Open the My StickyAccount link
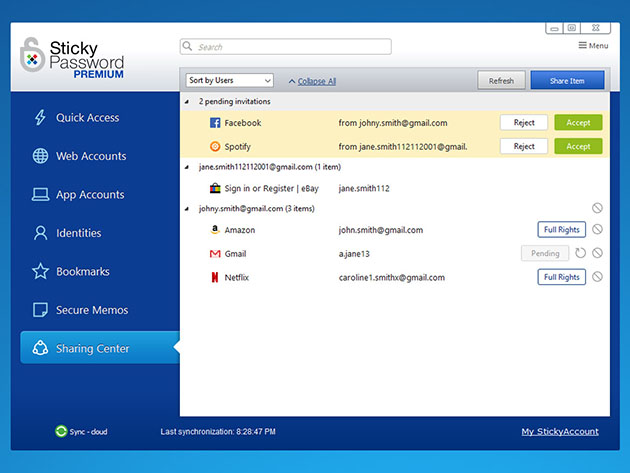The height and width of the screenshot is (473, 630). 560,432
